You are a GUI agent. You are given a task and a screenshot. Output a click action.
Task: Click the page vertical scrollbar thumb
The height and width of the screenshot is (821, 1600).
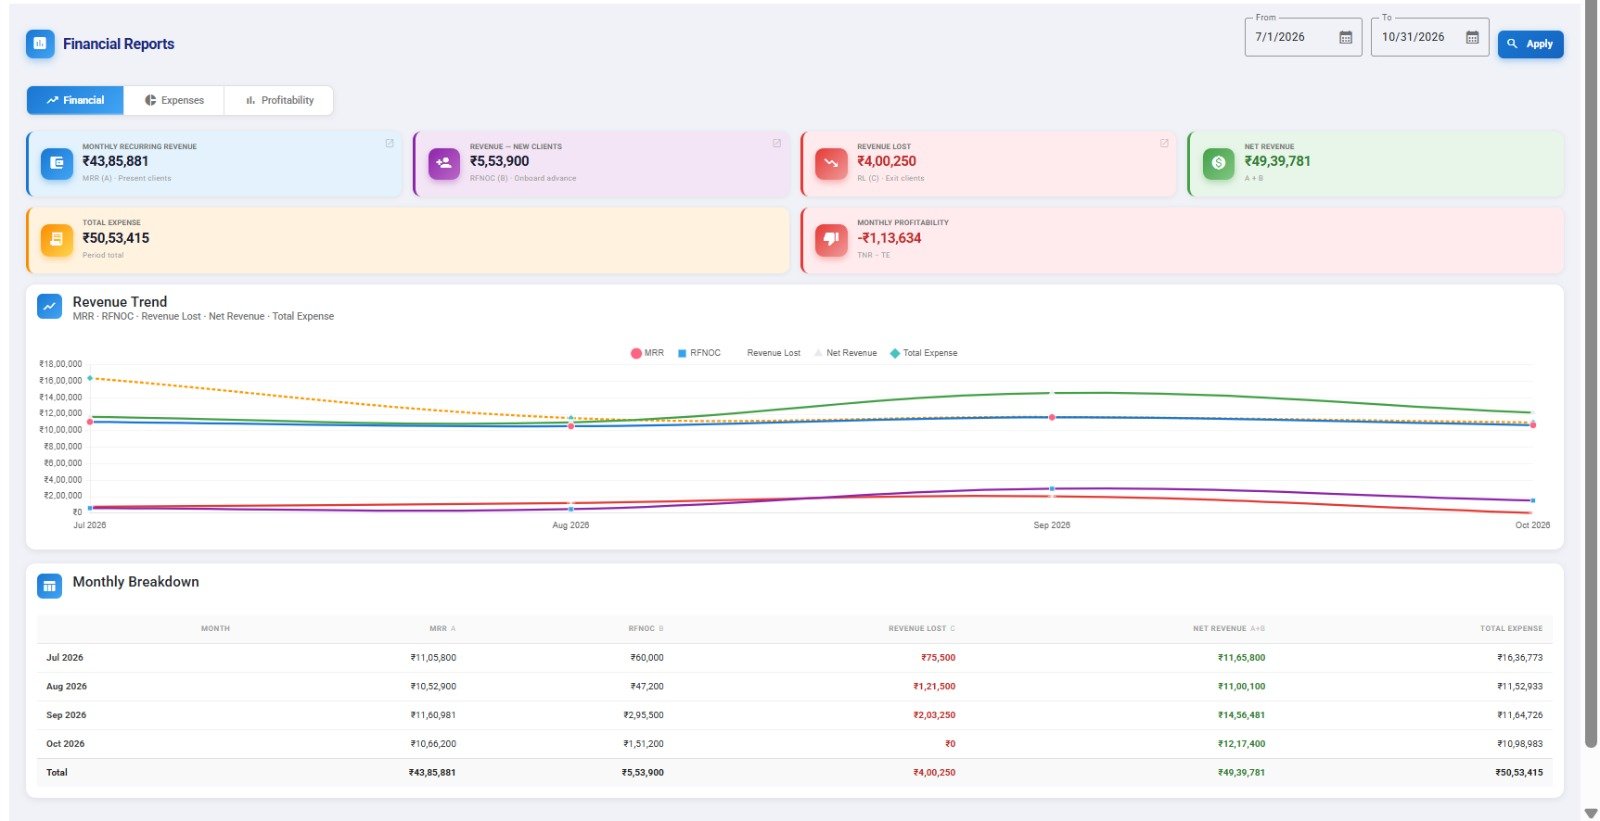[x=1591, y=375]
